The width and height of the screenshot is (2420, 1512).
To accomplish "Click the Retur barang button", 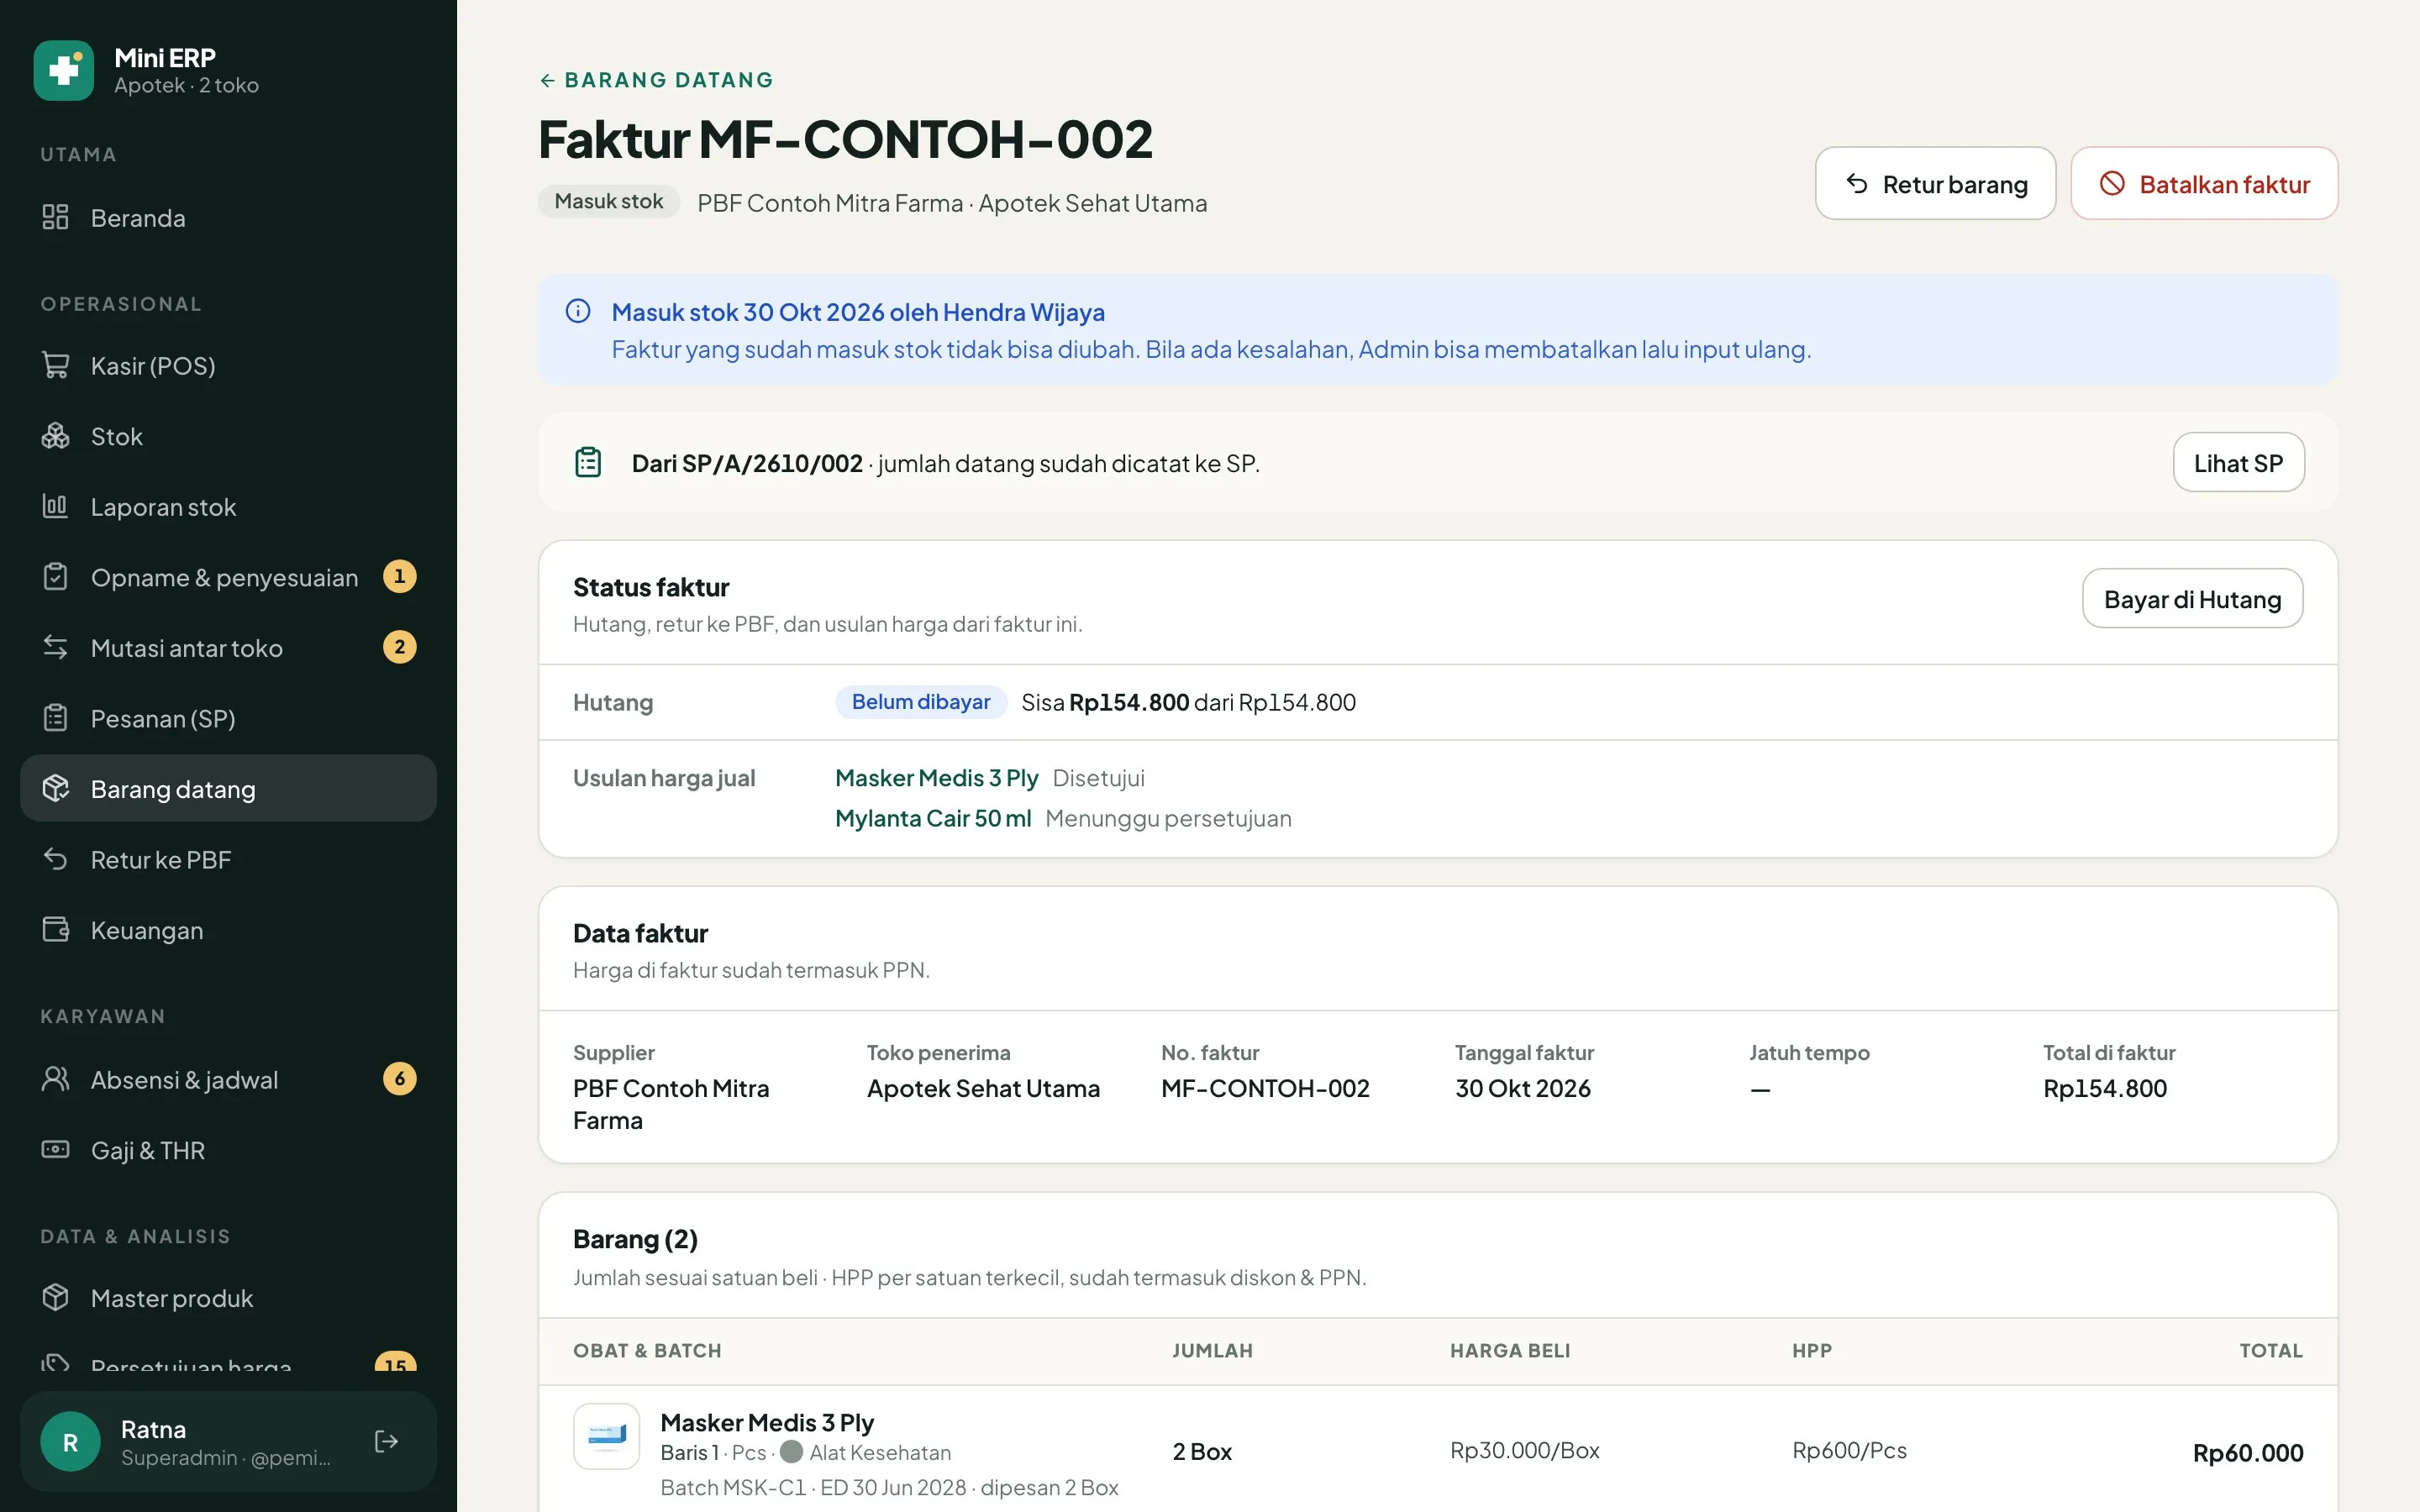I will tap(1935, 184).
